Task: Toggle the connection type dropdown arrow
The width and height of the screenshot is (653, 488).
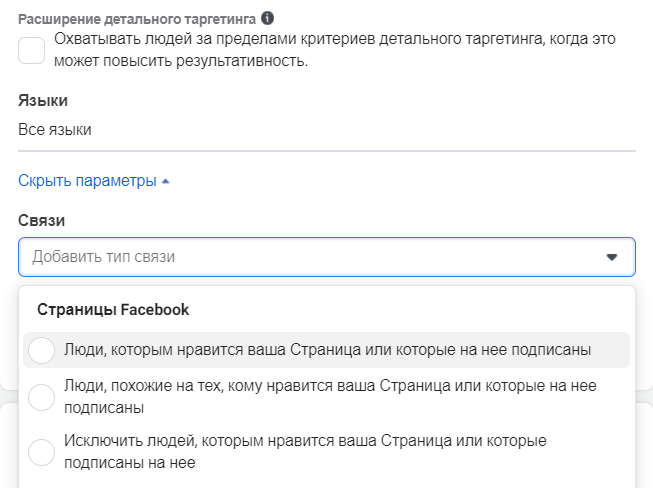Action: (x=612, y=257)
